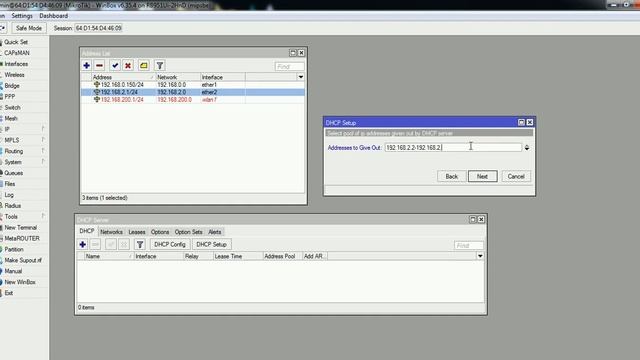This screenshot has width=640, height=360.
Task: Add new DHCP server with plus icon
Action: pyautogui.click(x=82, y=244)
